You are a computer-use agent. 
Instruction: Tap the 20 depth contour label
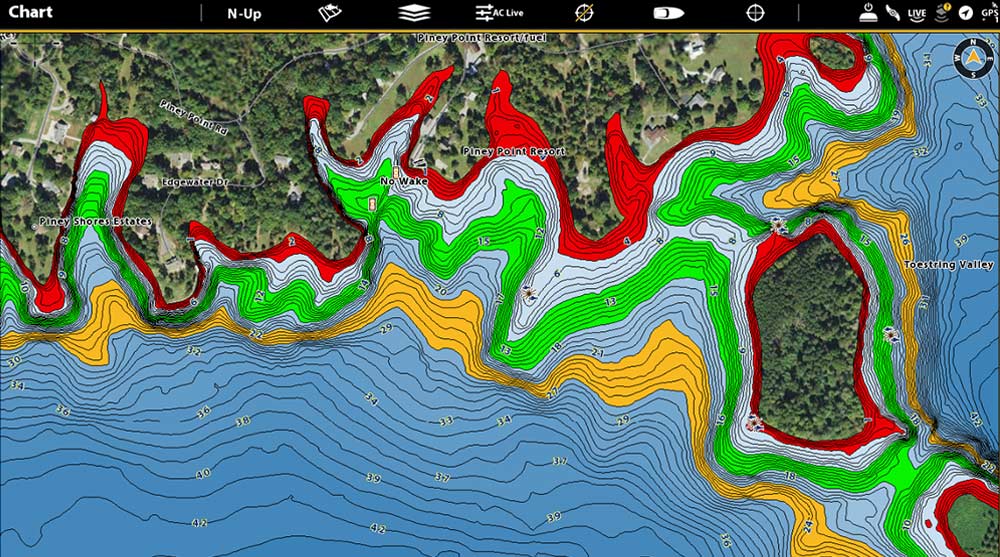click(440, 290)
